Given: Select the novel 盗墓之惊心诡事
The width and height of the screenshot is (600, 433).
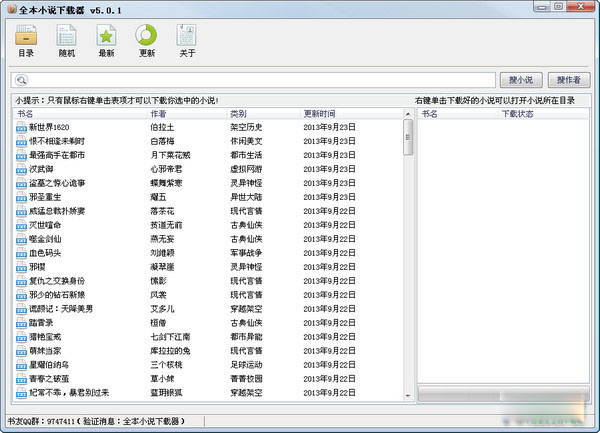Looking at the screenshot, I should pyautogui.click(x=57, y=183).
